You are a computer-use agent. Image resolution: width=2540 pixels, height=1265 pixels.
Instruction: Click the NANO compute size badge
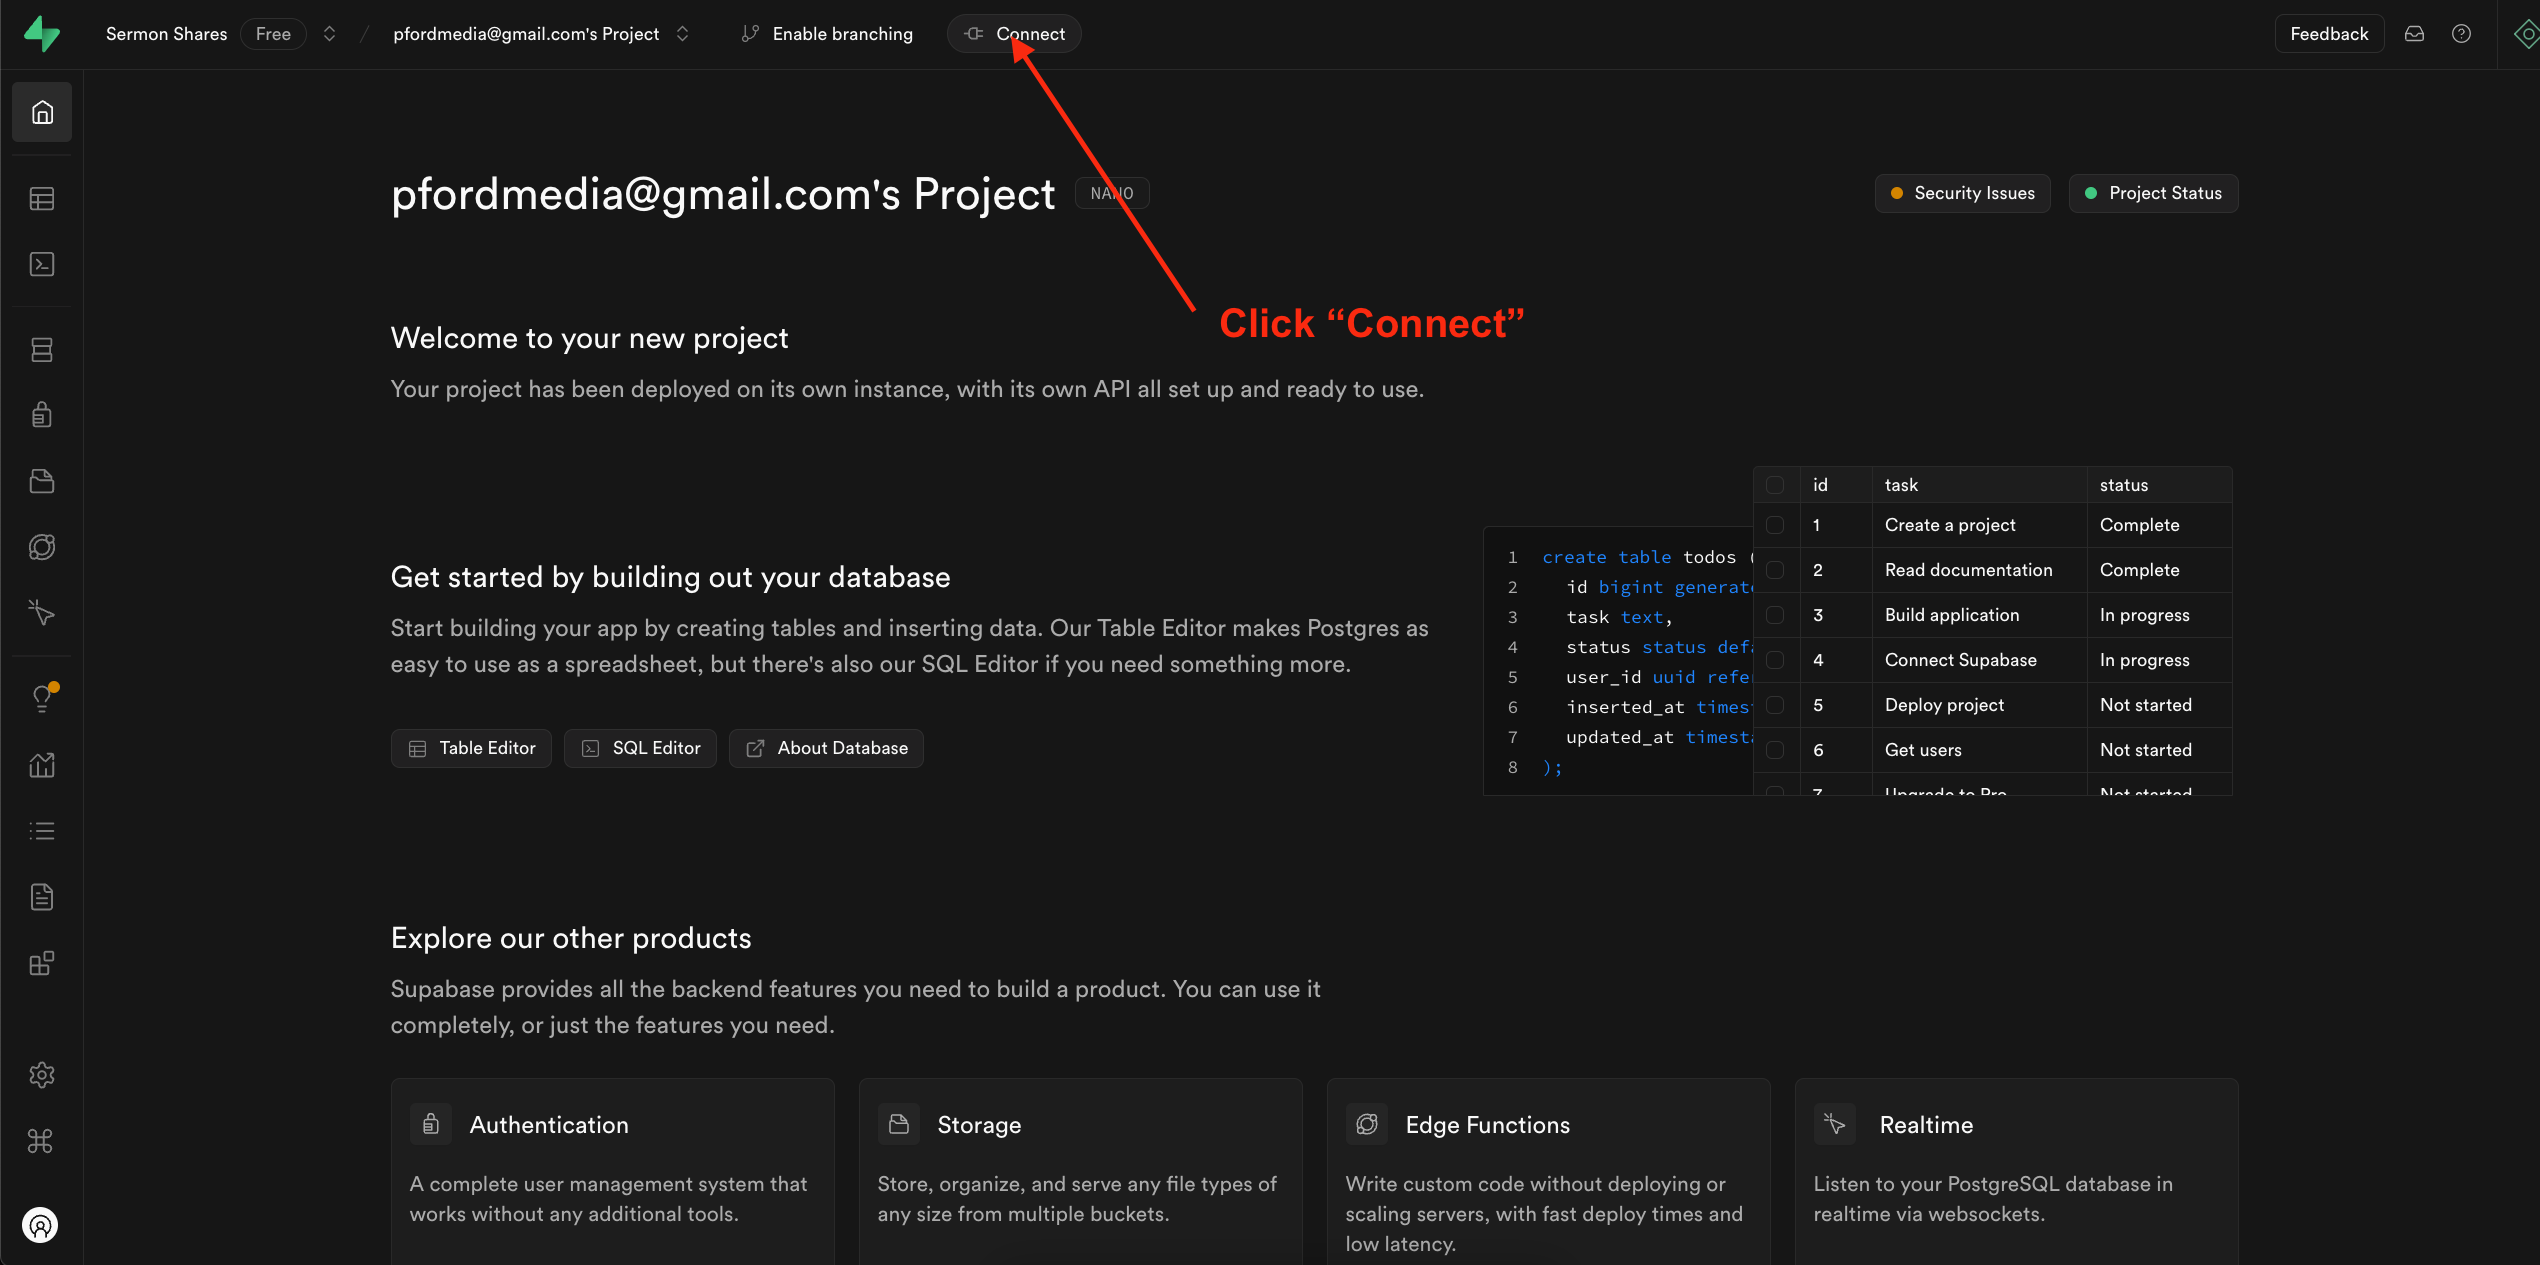(1111, 192)
